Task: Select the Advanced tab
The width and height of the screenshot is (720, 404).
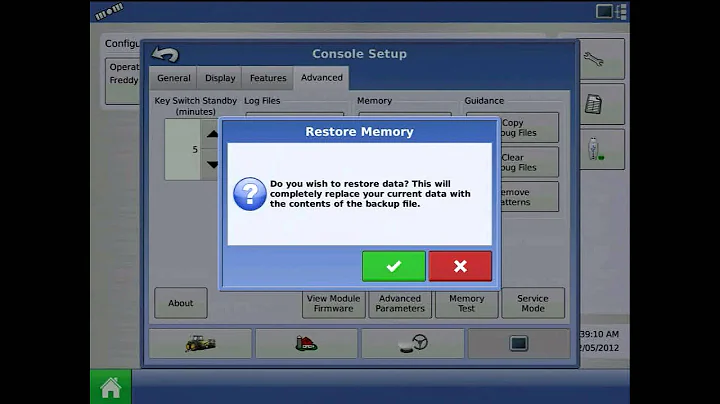Action: (322, 78)
